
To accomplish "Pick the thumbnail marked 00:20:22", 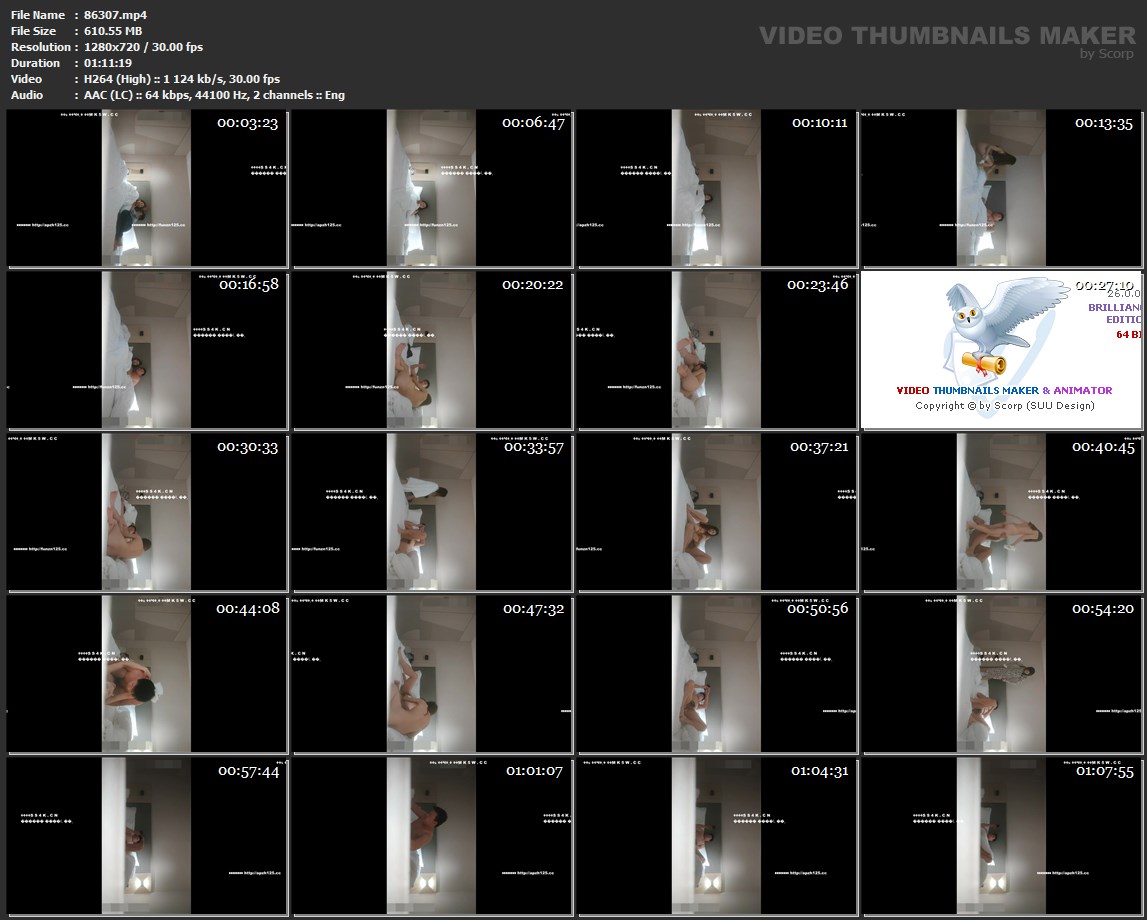I will [432, 350].
